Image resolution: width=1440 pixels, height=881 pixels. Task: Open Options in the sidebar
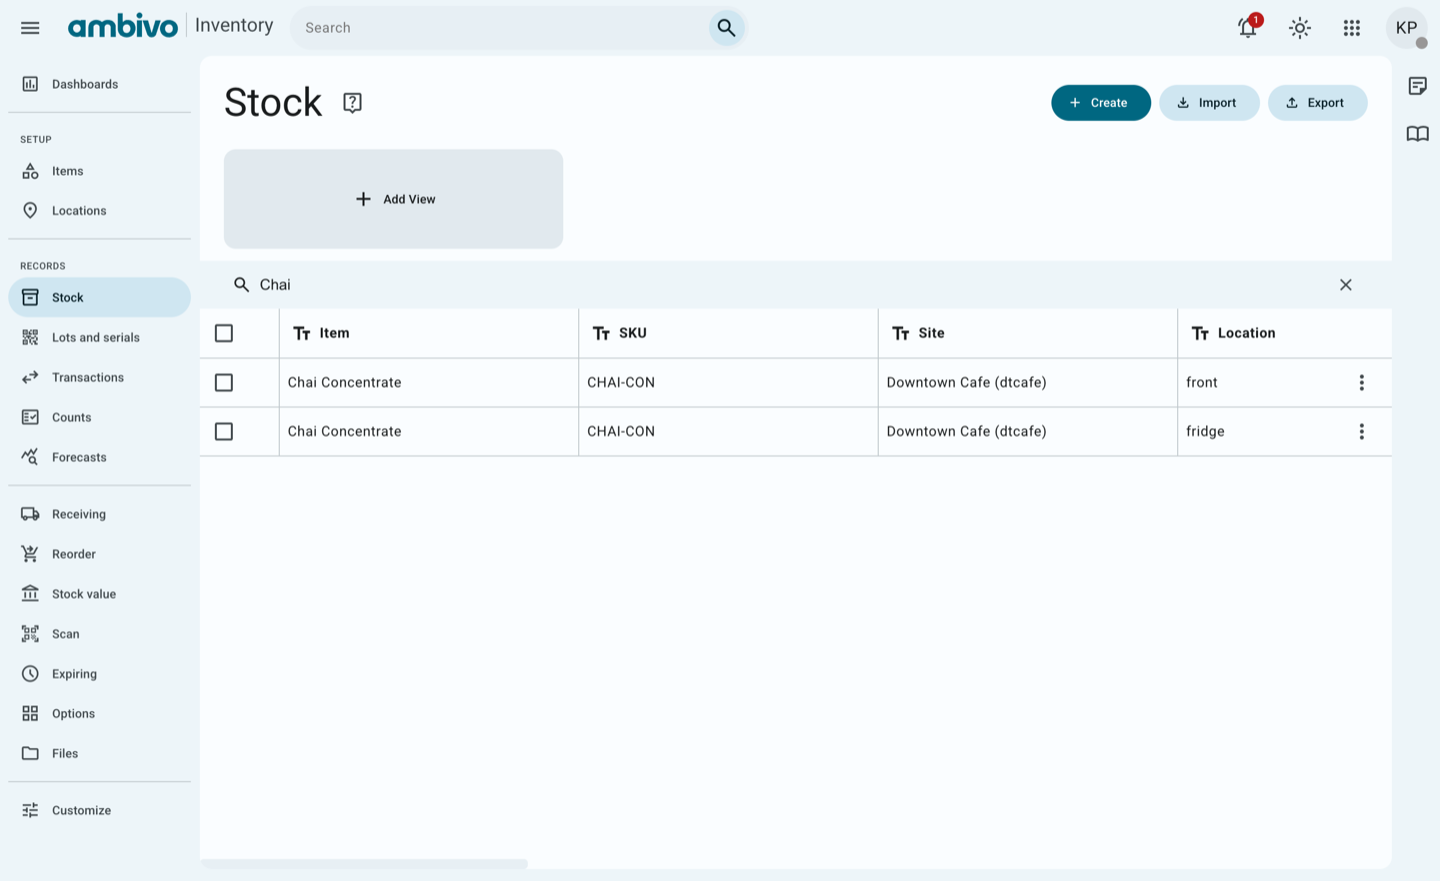coord(99,714)
